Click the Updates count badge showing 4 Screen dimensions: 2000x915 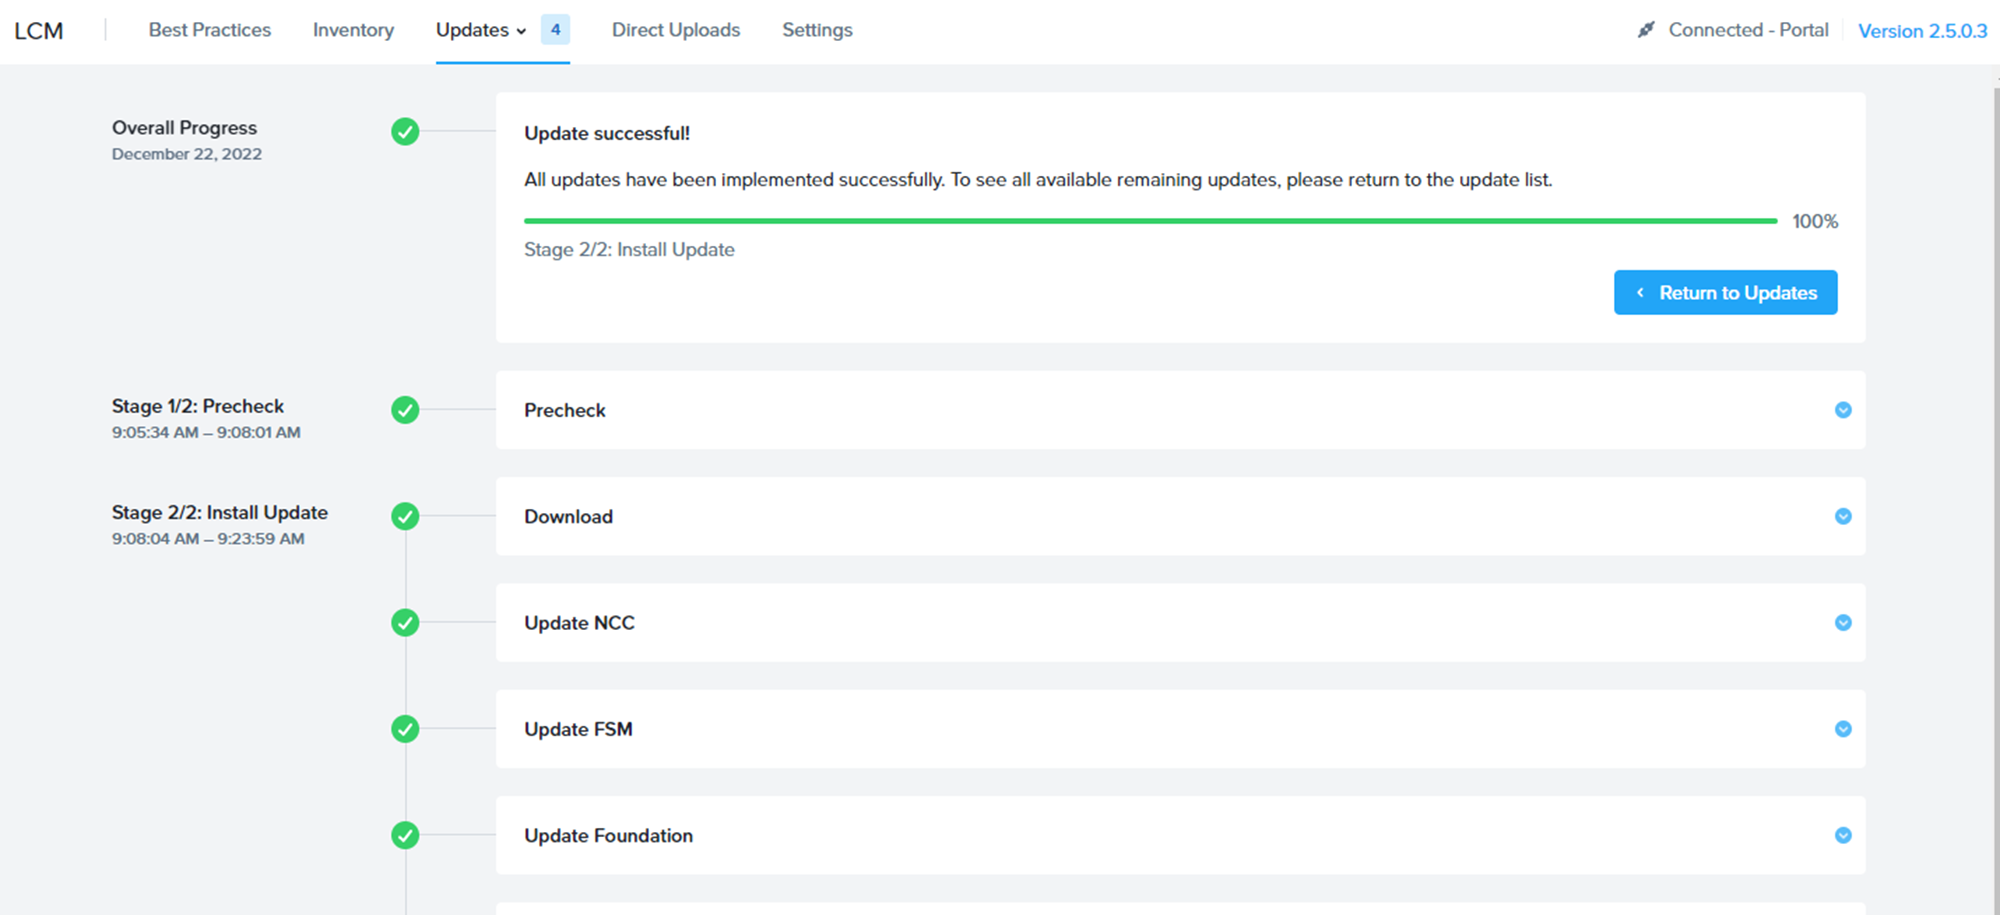coord(555,30)
